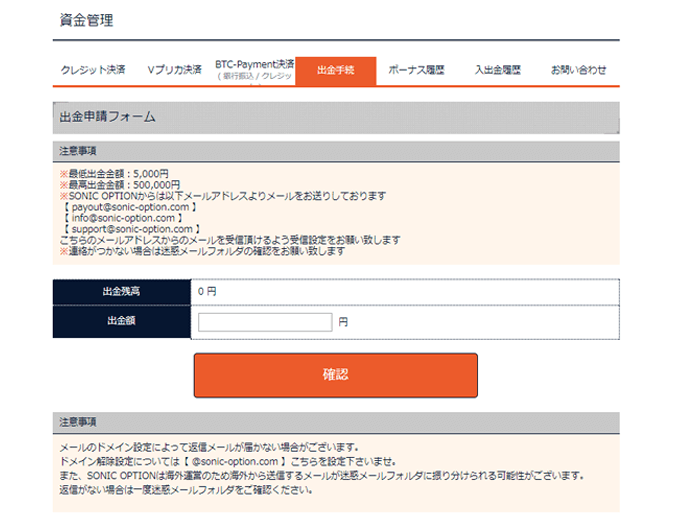Click @sonic-option.com domain text in notice
The image size is (674, 525).
[235, 462]
